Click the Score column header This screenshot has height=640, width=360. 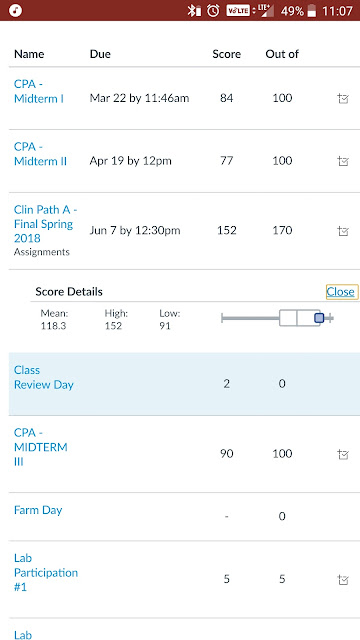(227, 54)
